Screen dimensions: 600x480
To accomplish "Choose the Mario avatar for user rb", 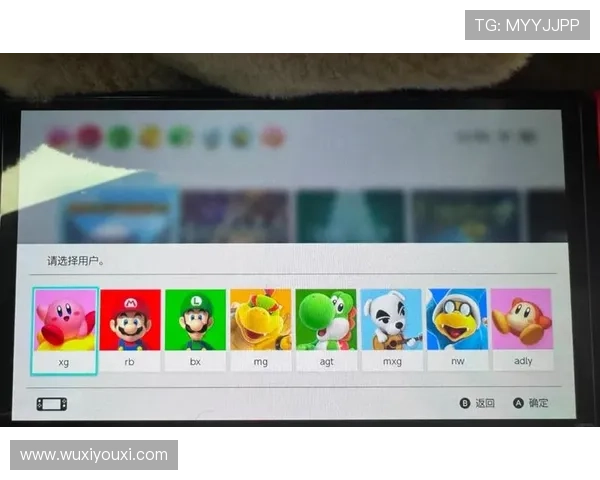I will pyautogui.click(x=130, y=319).
